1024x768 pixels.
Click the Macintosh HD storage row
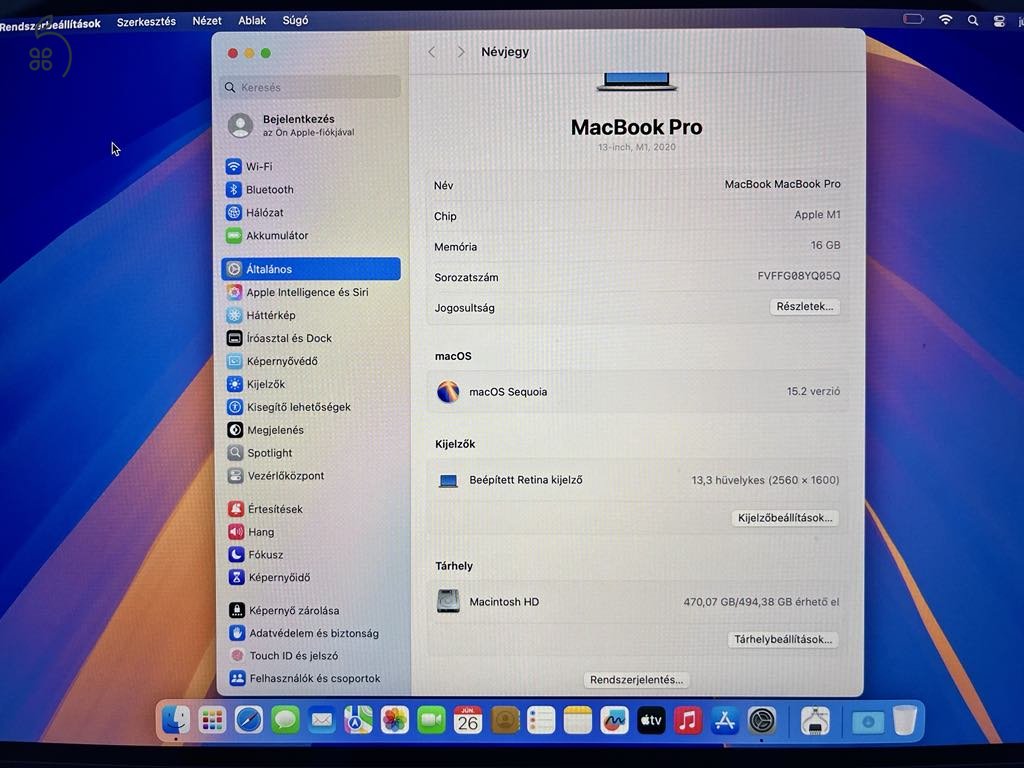click(638, 601)
